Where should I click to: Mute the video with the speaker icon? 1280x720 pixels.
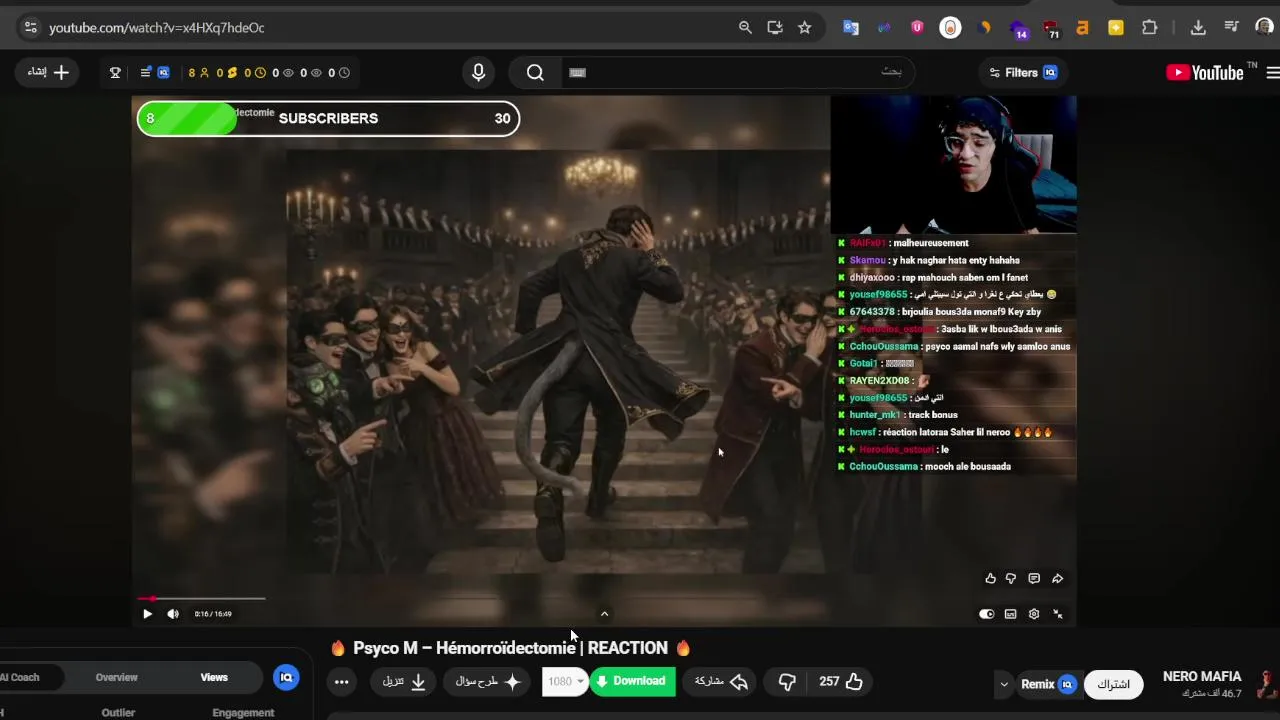tap(173, 614)
